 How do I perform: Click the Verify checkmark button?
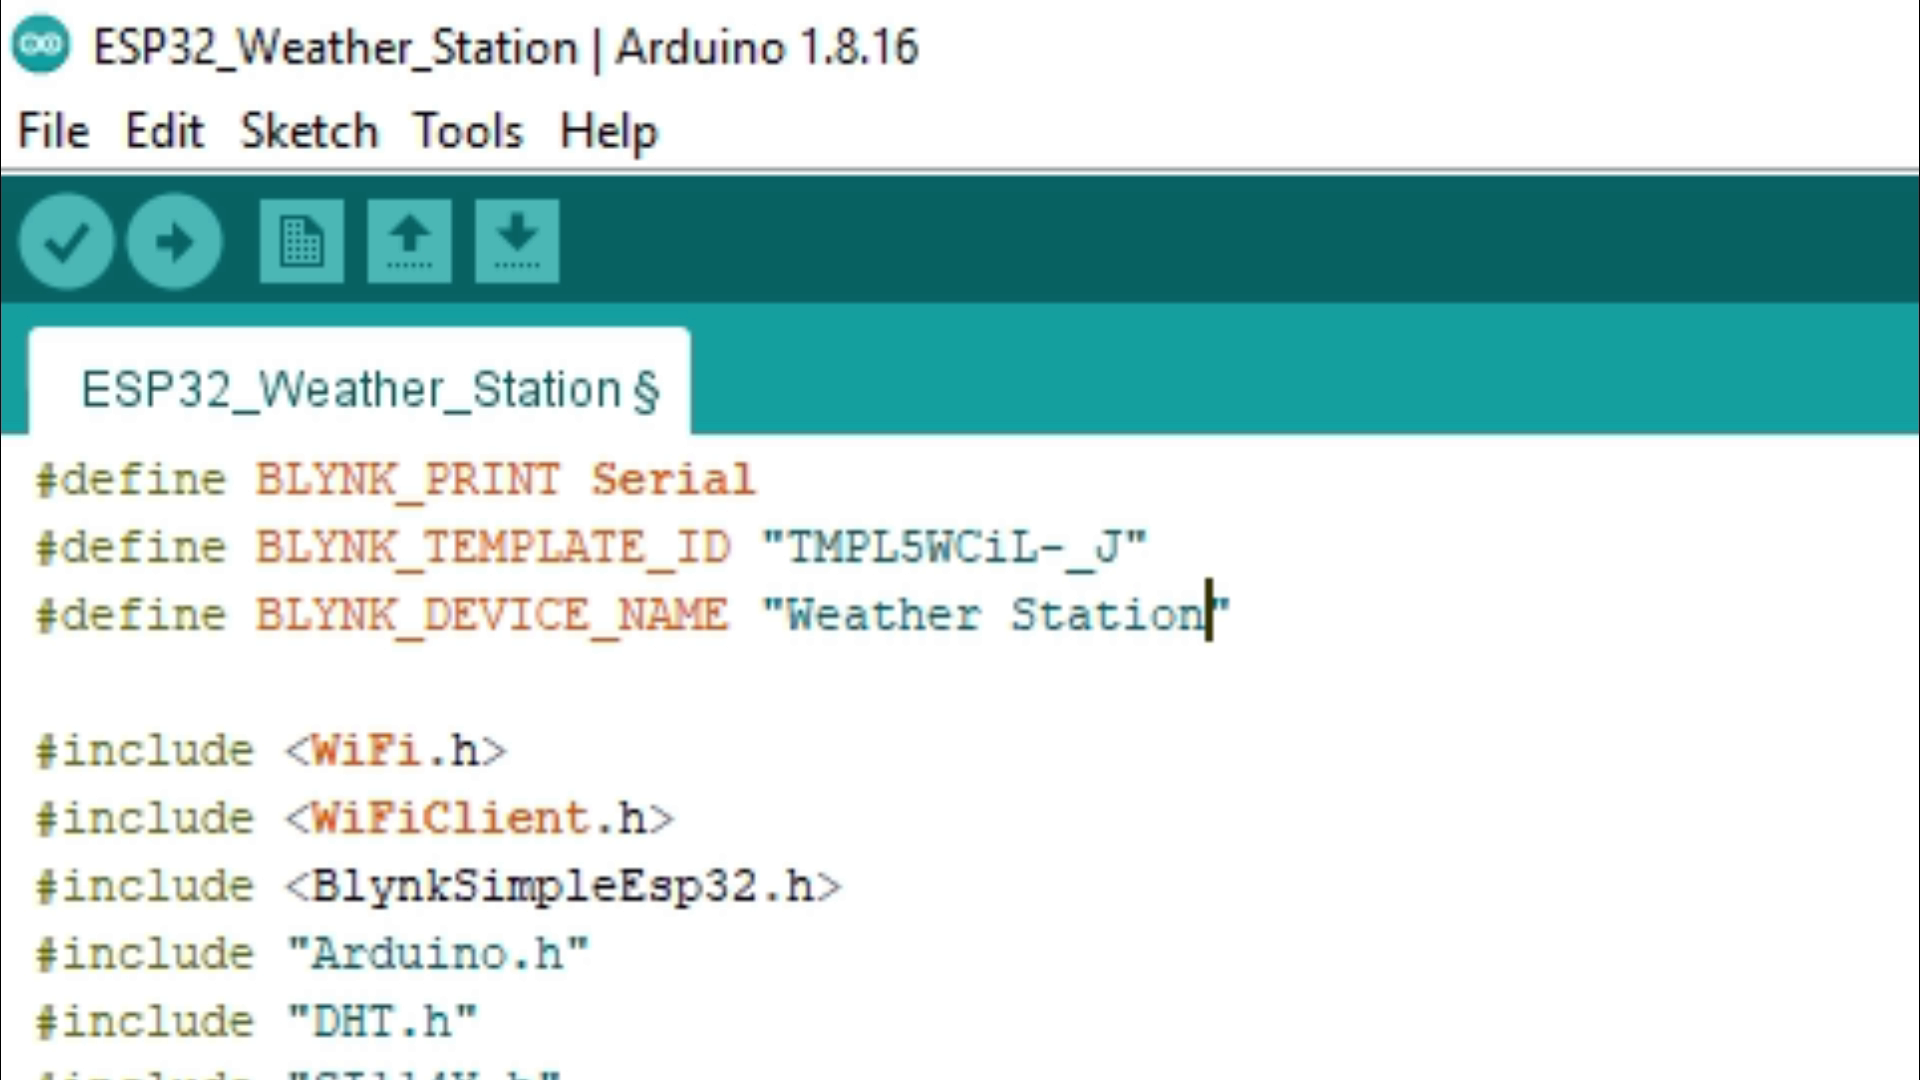66,241
